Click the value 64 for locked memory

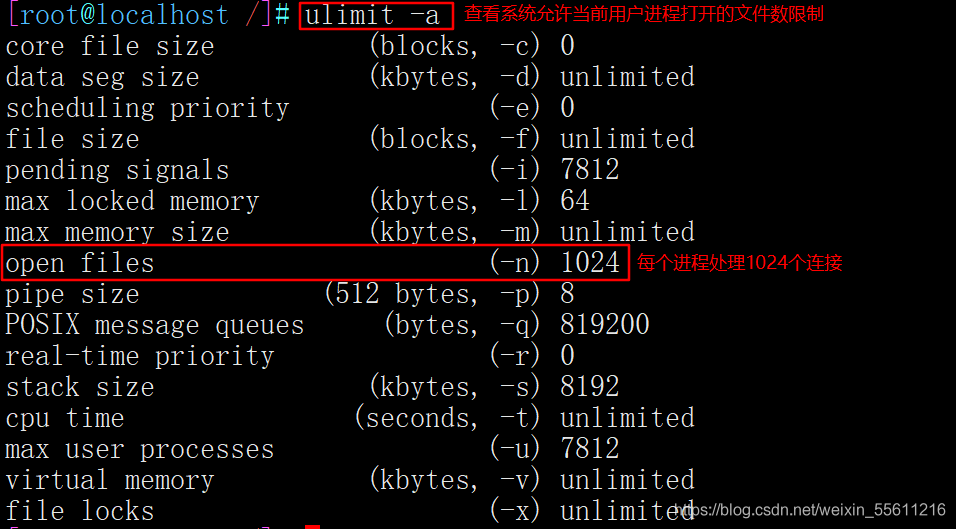coord(575,201)
